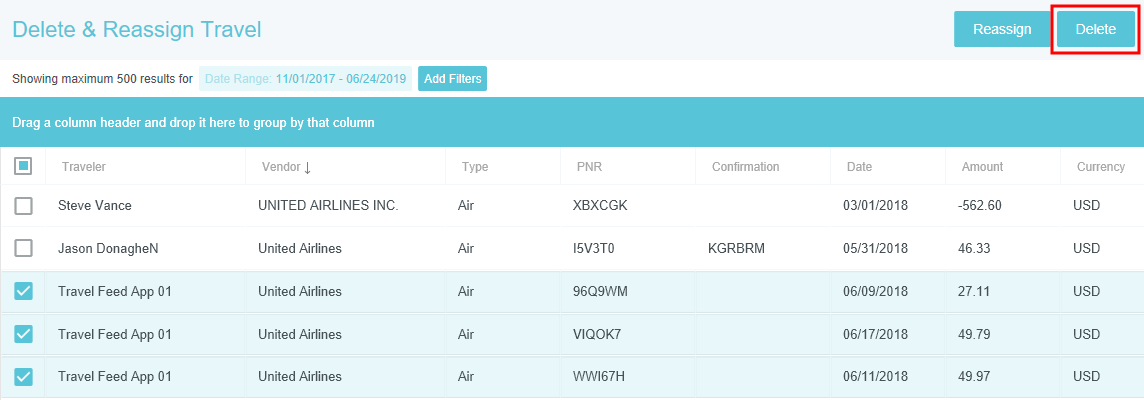Click the KGRBRM confirmation cell

point(736,248)
